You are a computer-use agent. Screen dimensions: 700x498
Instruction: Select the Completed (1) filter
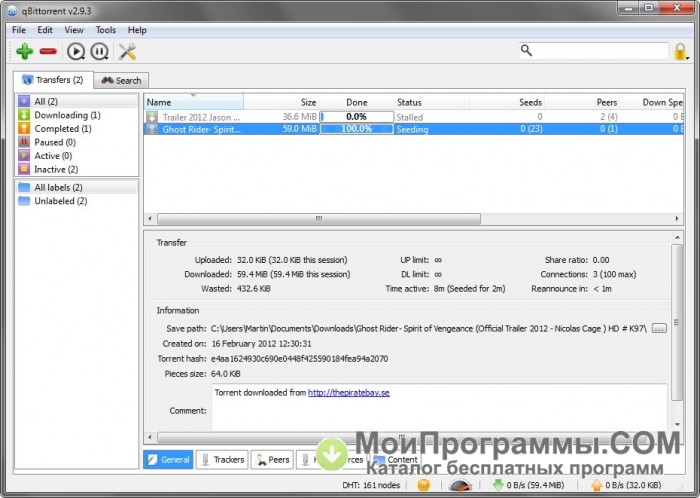(x=77, y=129)
